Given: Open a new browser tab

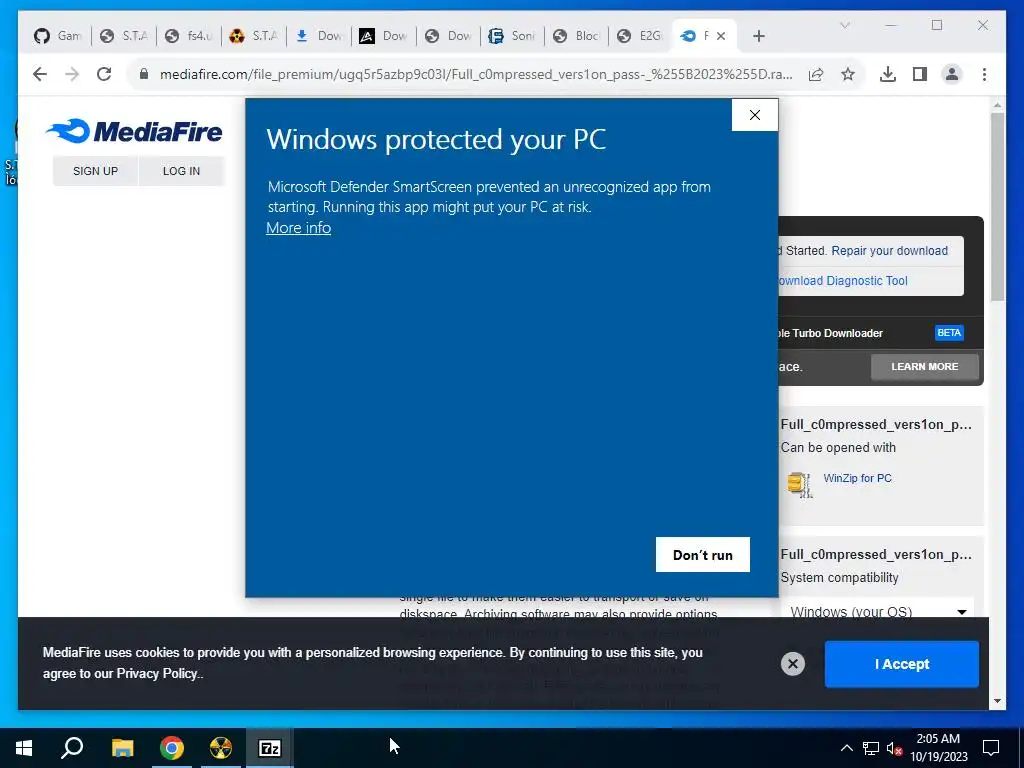Looking at the screenshot, I should [758, 36].
